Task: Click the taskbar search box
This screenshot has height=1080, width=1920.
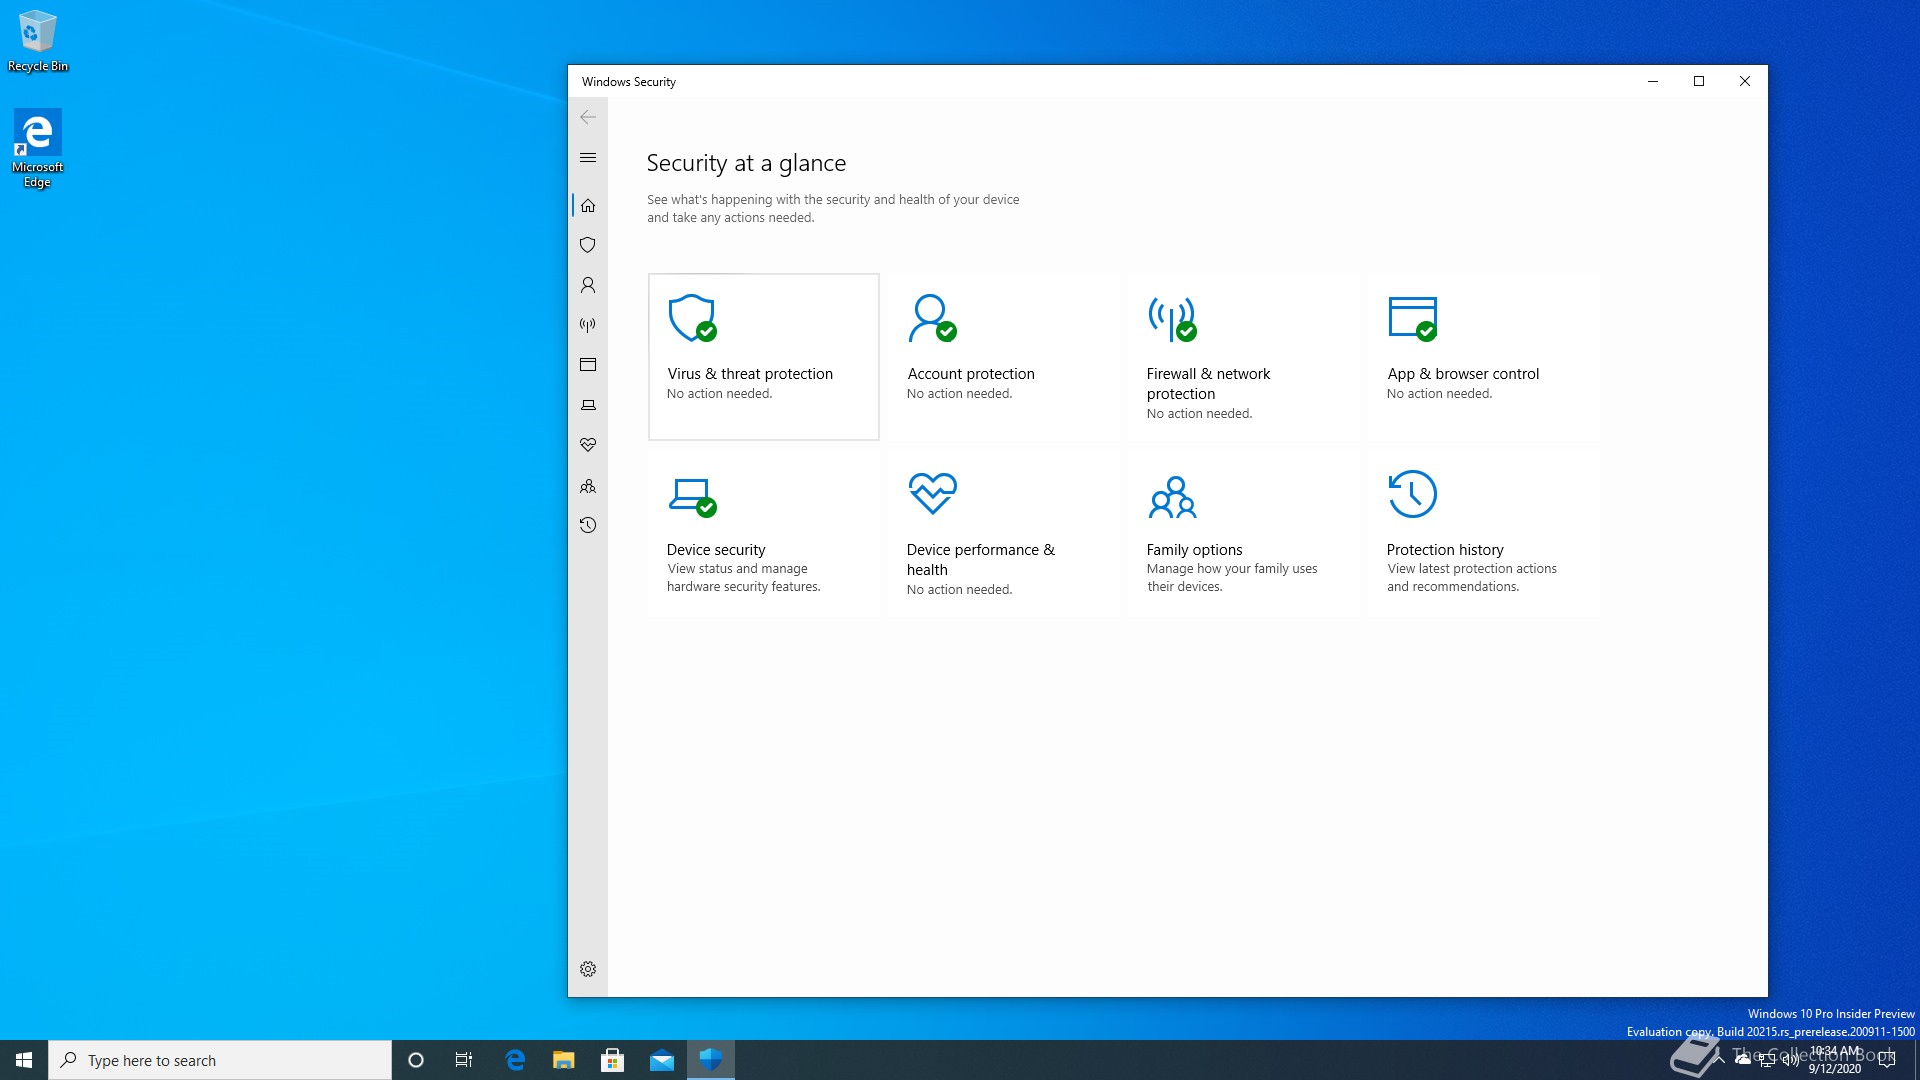Action: (x=220, y=1060)
